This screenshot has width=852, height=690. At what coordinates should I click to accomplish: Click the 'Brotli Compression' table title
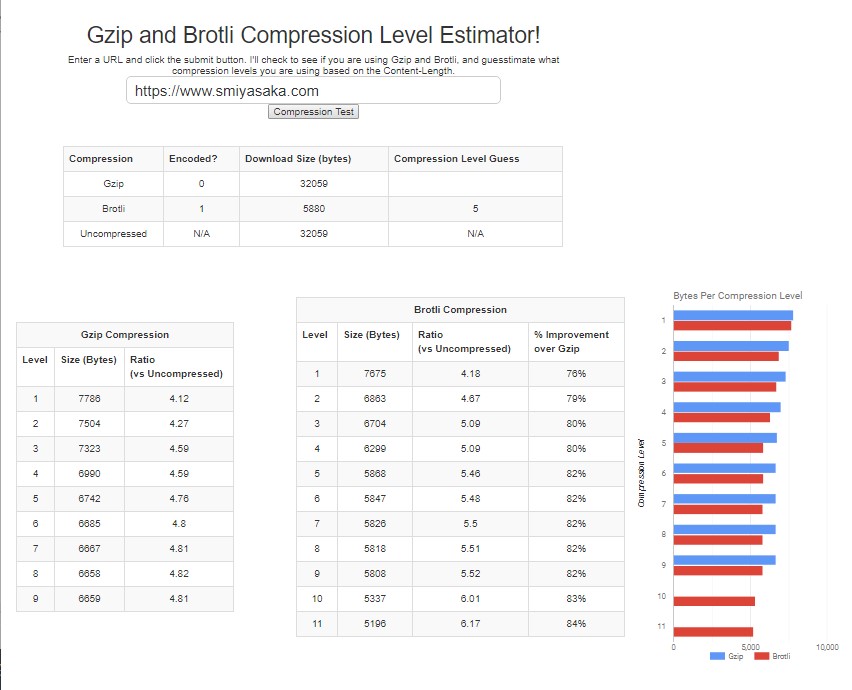pyautogui.click(x=460, y=310)
